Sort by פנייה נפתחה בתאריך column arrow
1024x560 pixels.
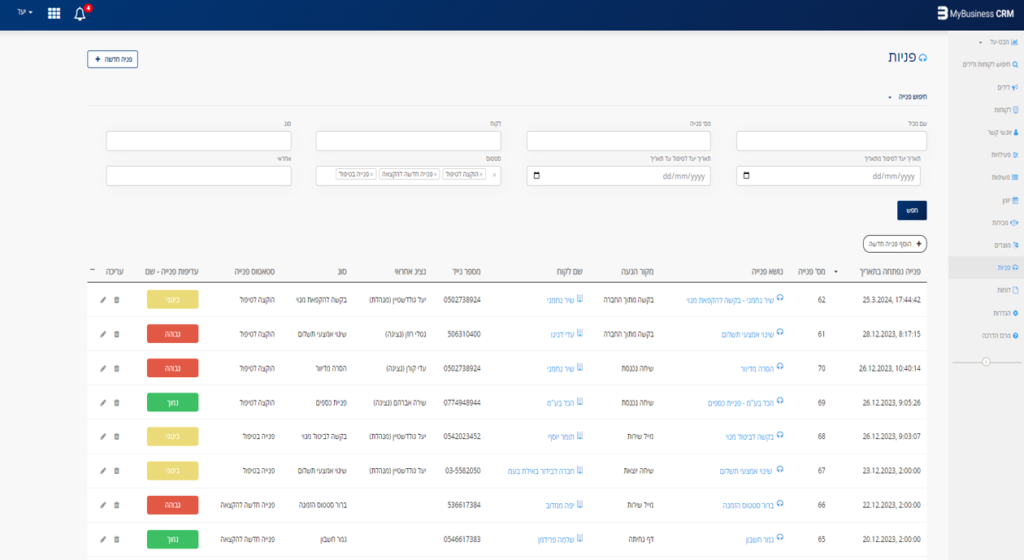[836, 272]
